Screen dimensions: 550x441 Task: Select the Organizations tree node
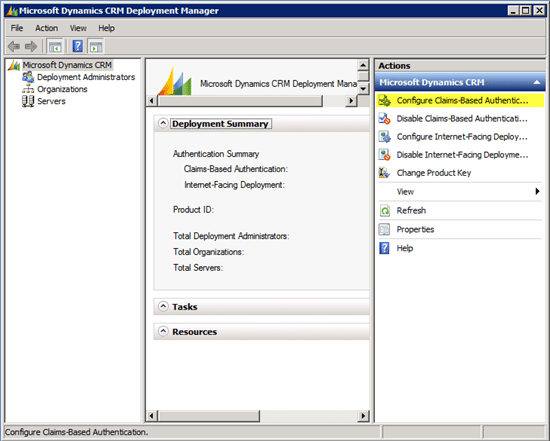coord(62,89)
